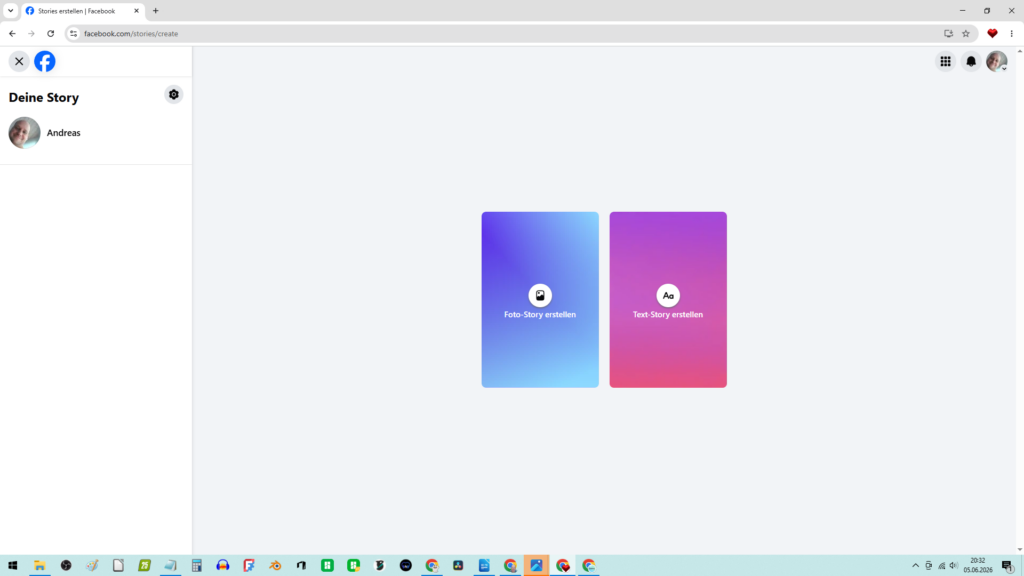Select Foto-Story erstellen card
Viewport: 1024px width, 576px height.
tap(540, 300)
